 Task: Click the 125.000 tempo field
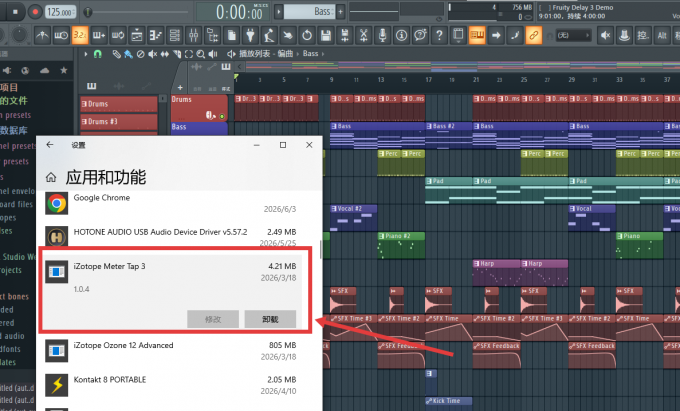(60, 12)
